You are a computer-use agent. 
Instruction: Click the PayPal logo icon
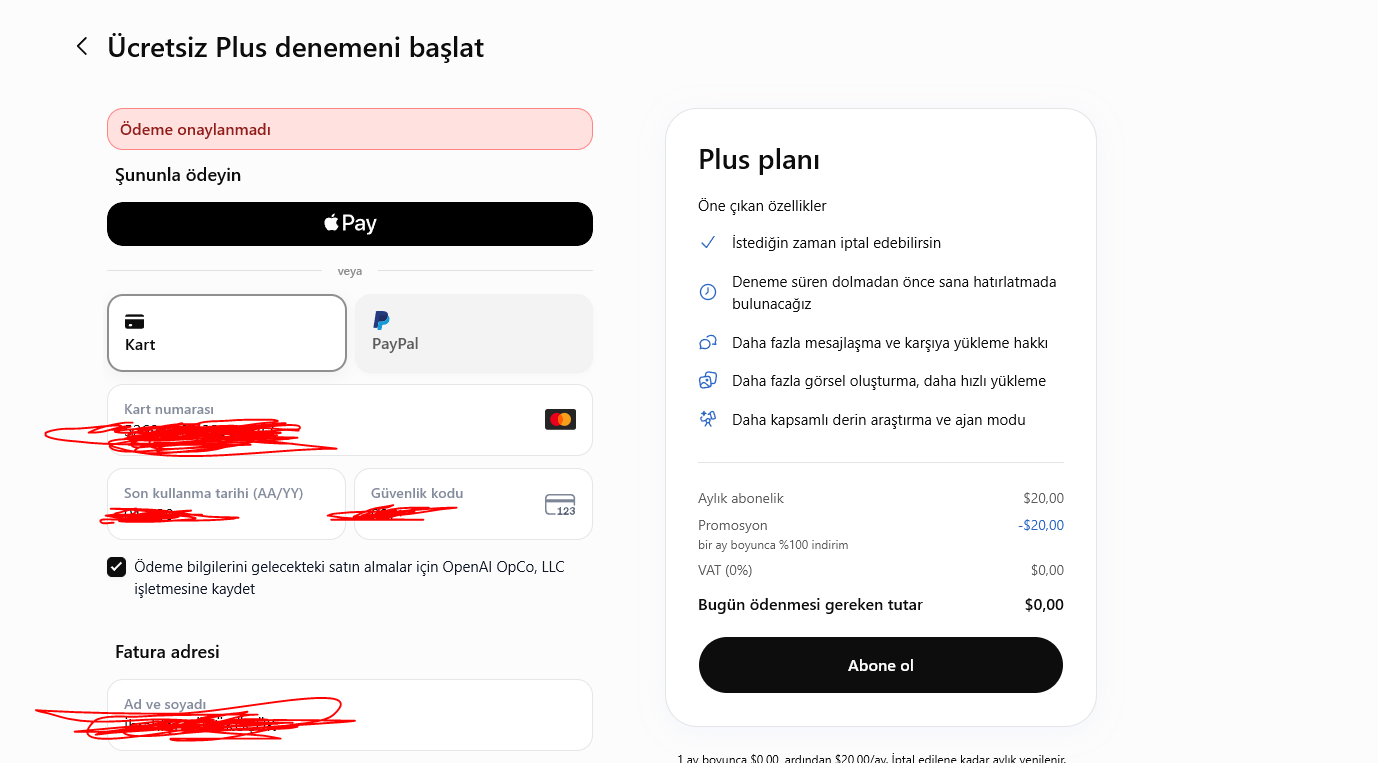click(381, 320)
